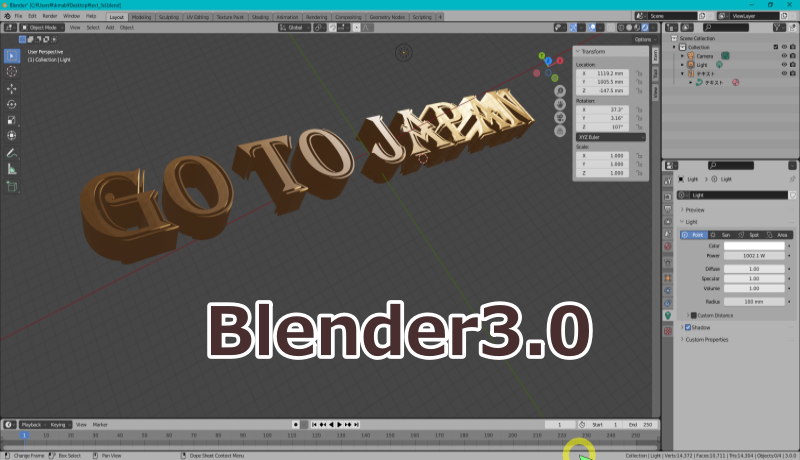Image resolution: width=800 pixels, height=460 pixels.
Task: Select the Add Cube tool
Action: click(x=12, y=186)
